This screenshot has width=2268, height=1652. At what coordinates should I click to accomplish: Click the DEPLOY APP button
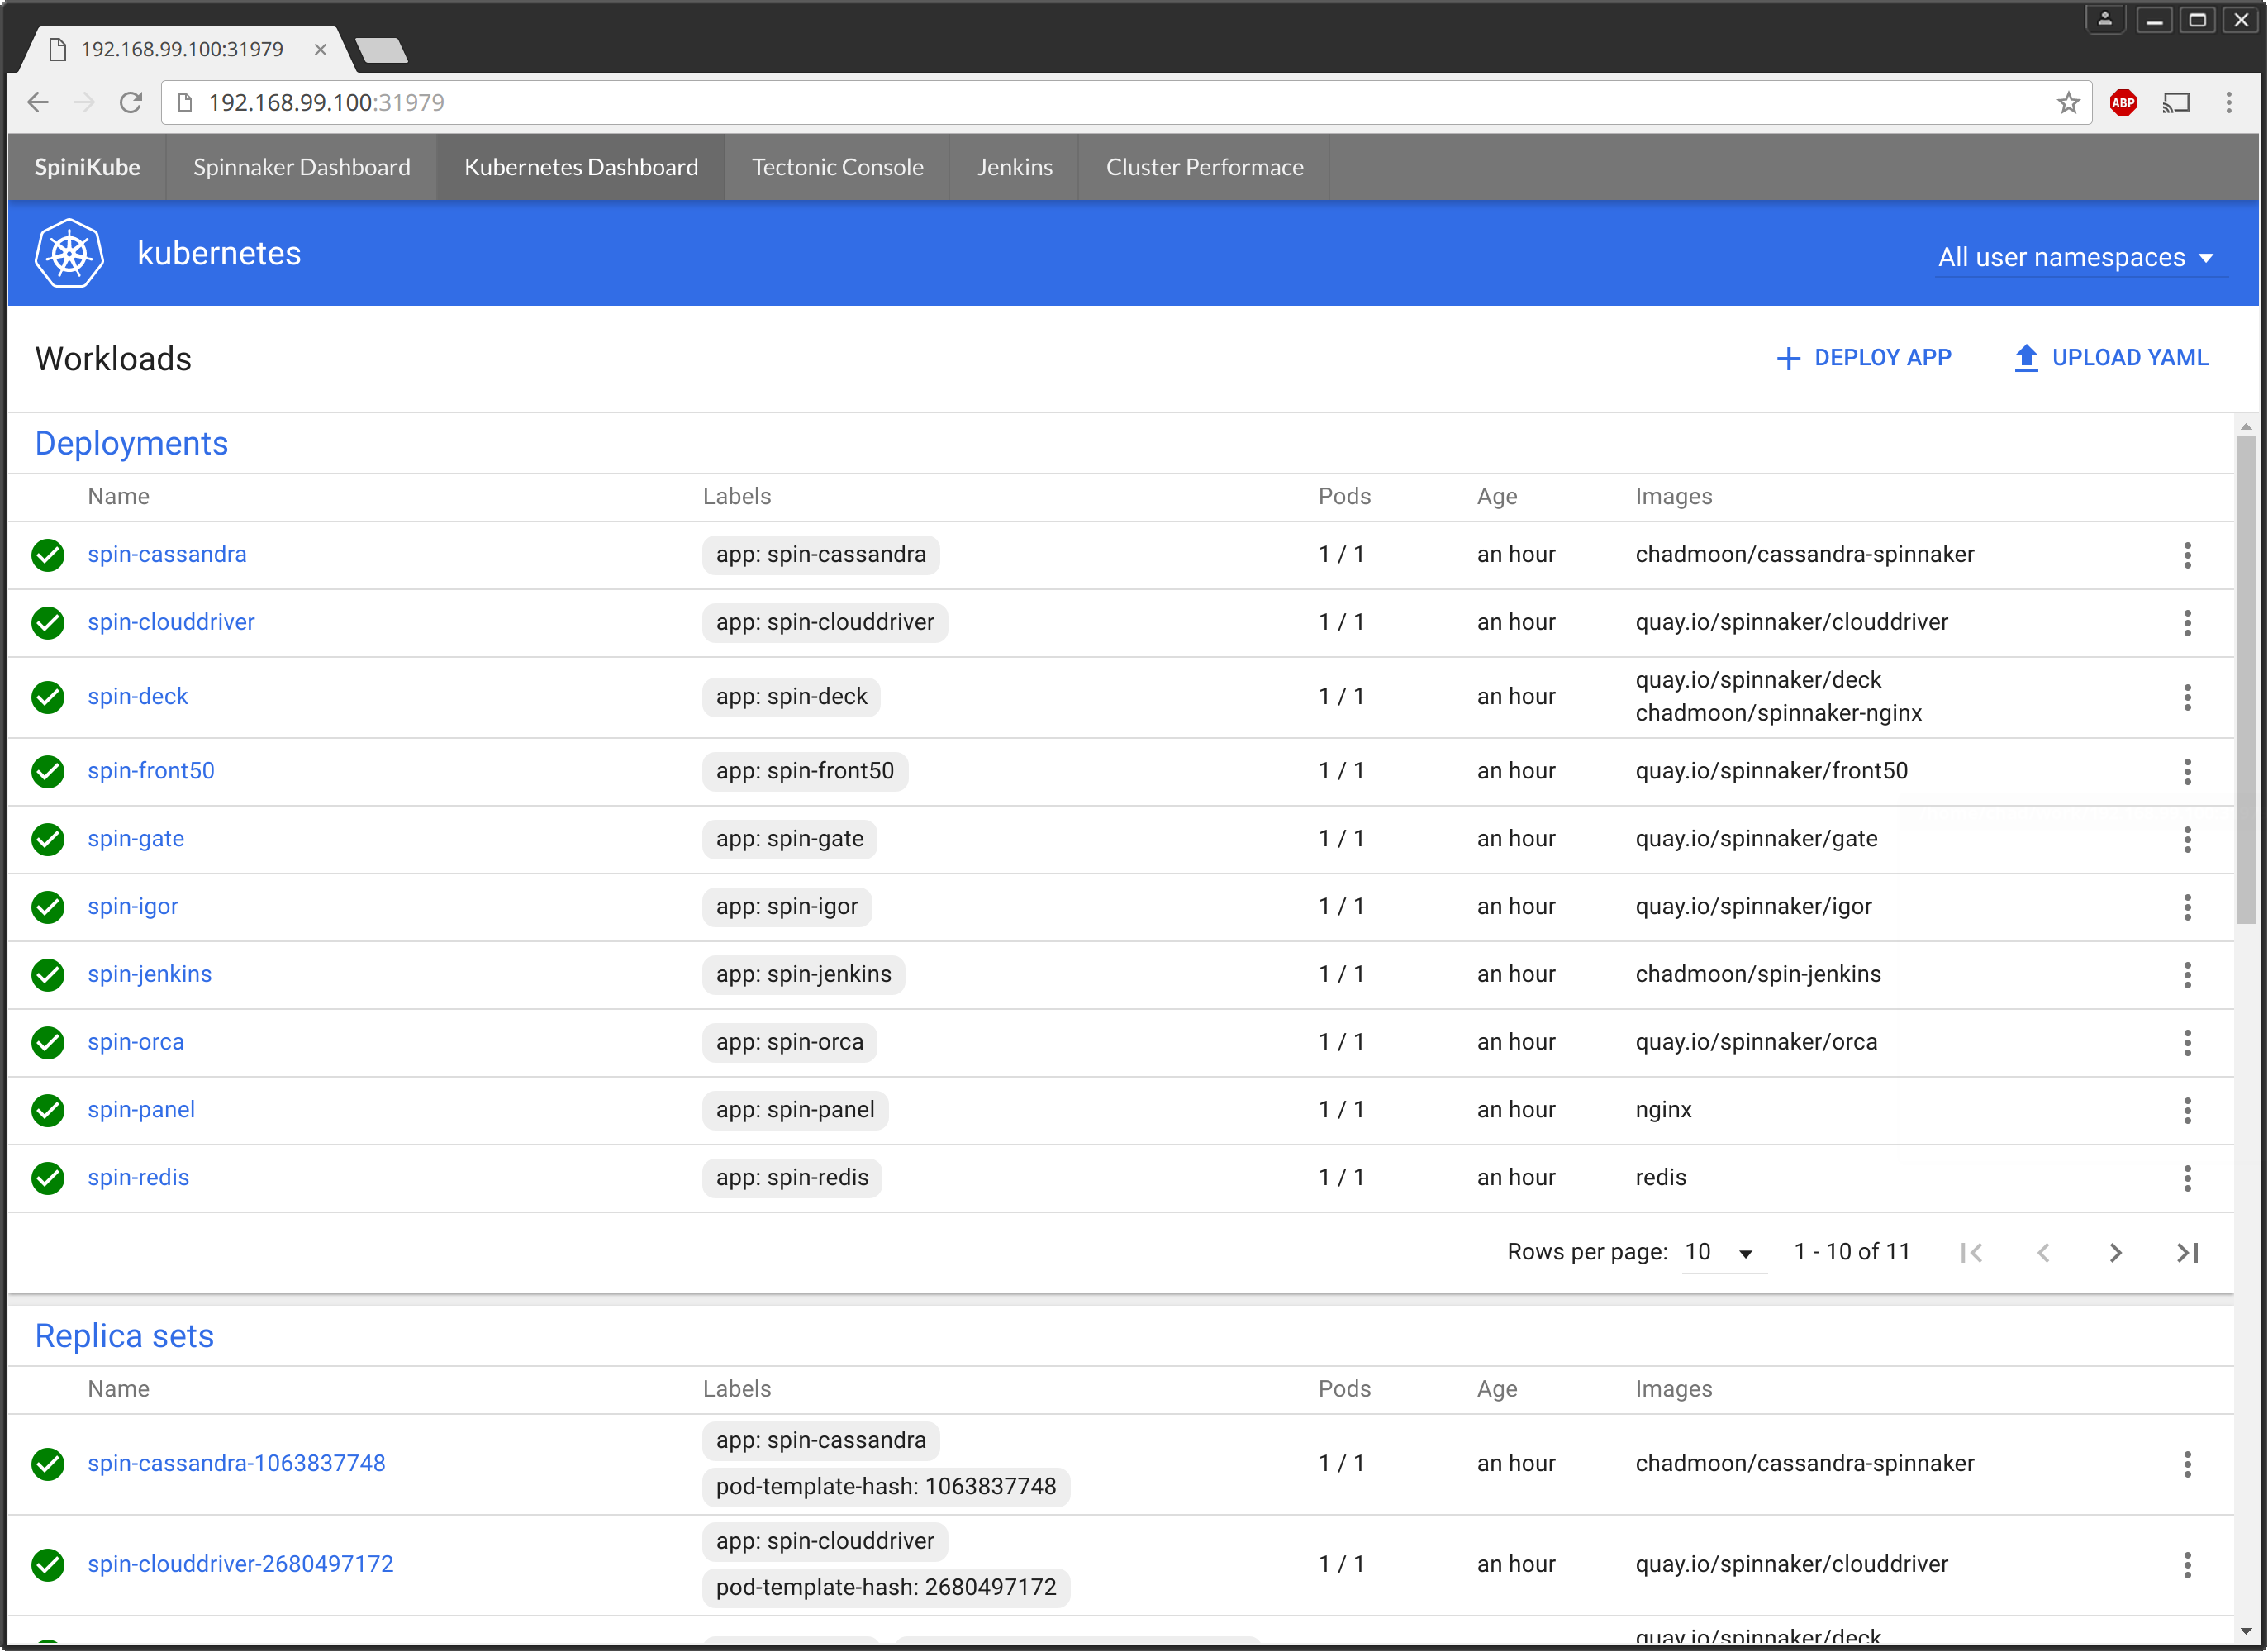click(x=1863, y=358)
